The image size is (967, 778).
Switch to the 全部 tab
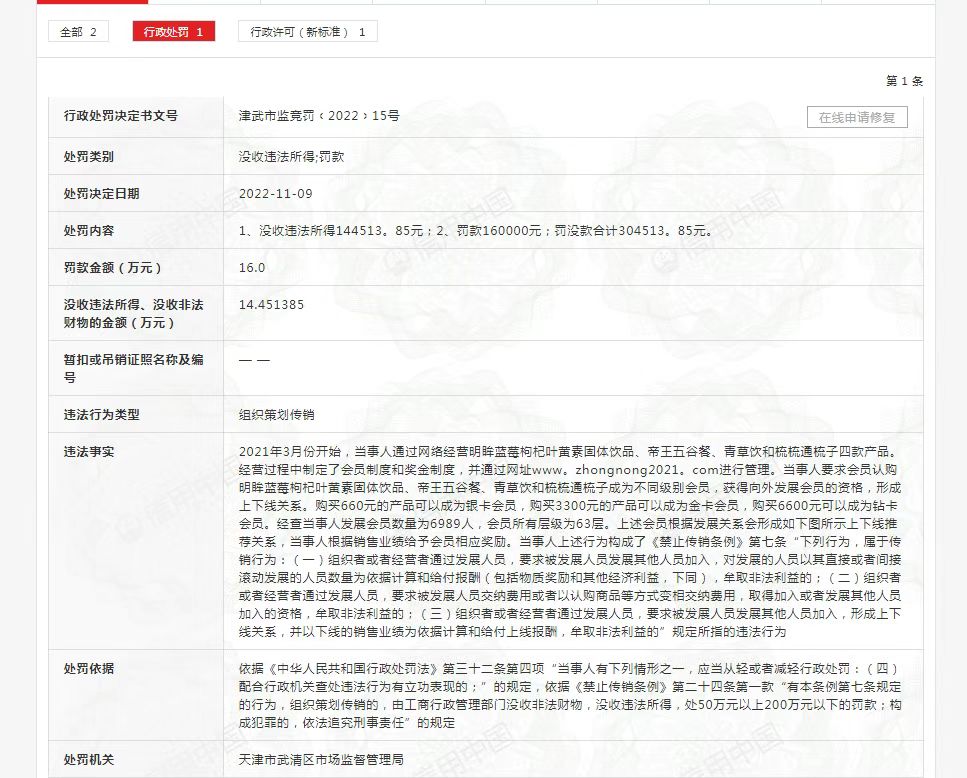coord(78,32)
